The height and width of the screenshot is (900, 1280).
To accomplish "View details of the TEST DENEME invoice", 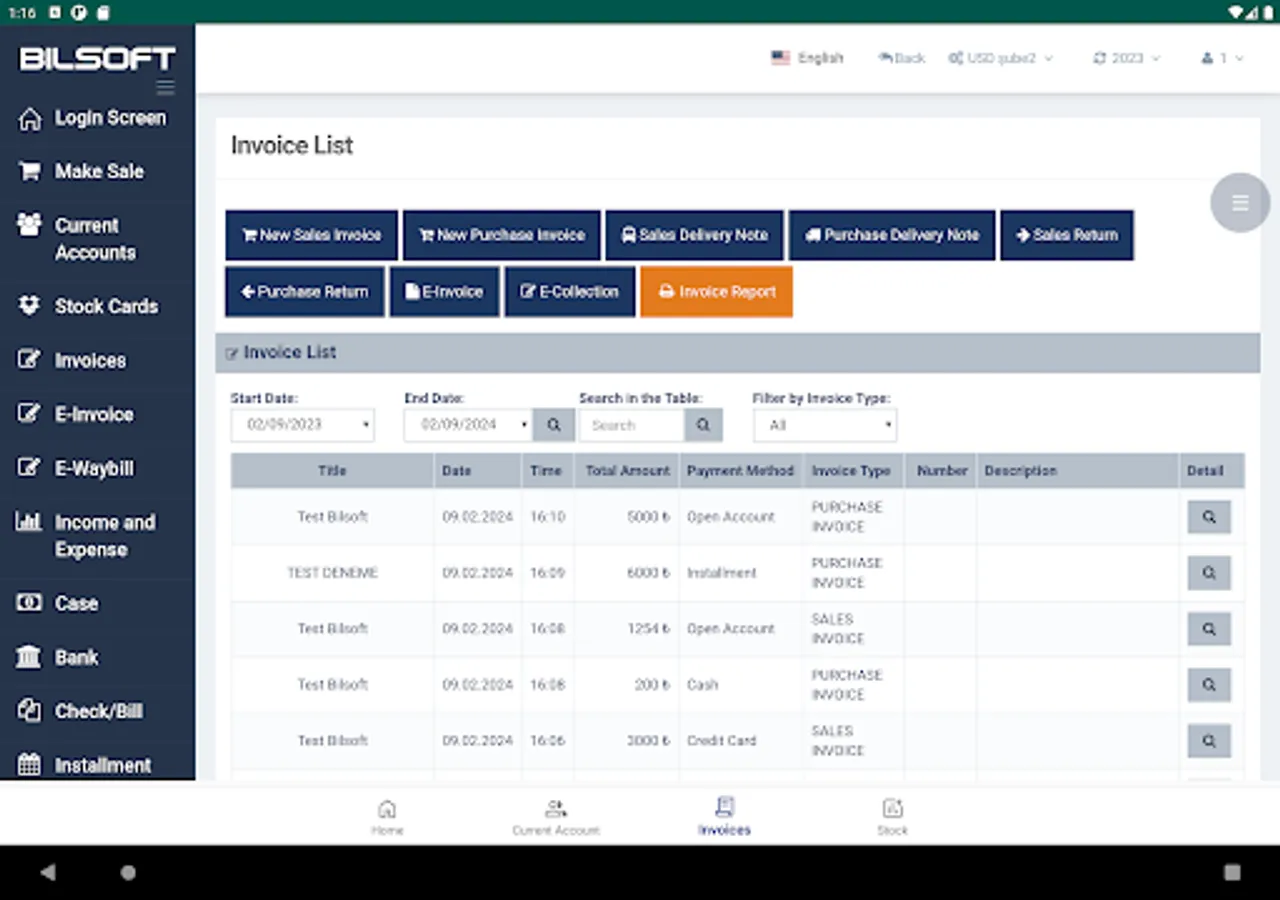I will [1209, 572].
